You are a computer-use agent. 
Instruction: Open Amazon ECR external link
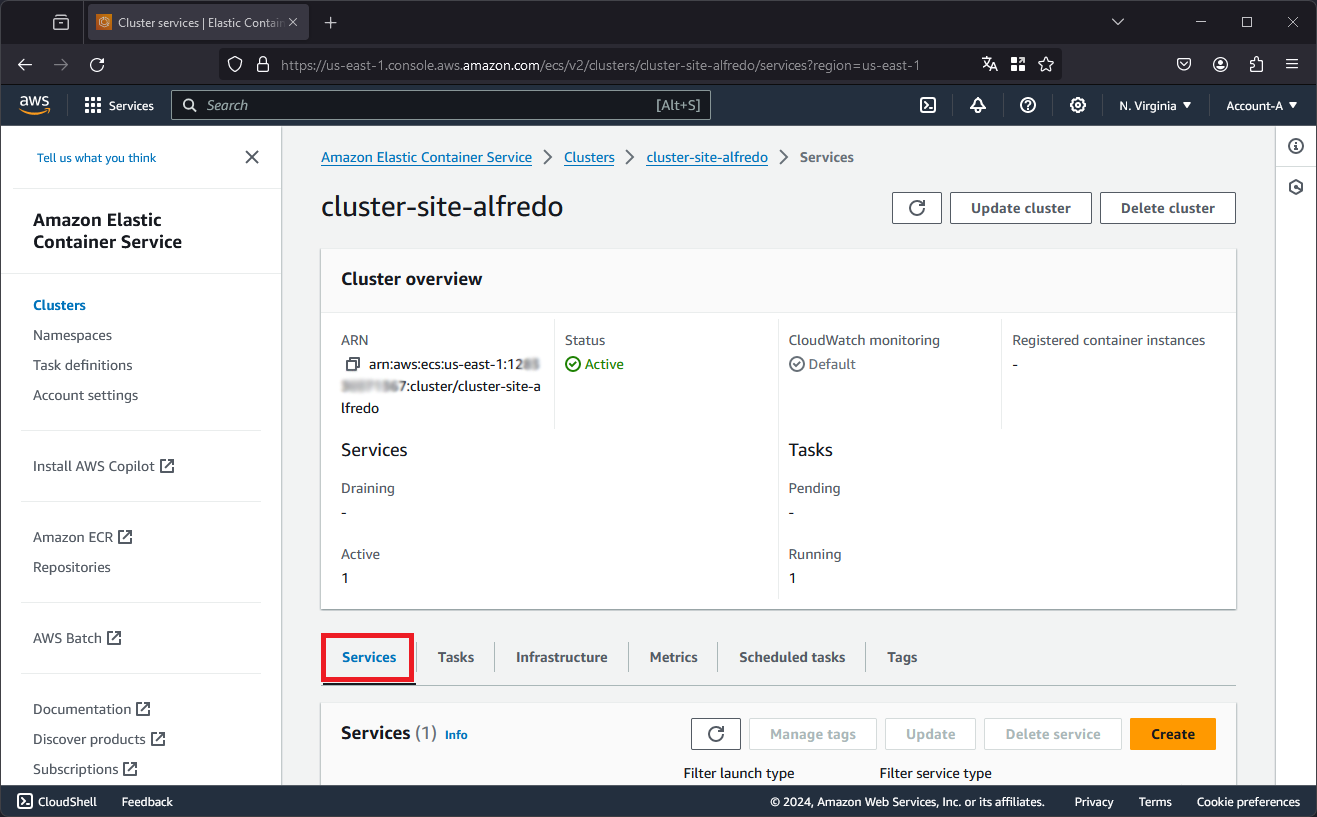point(83,537)
